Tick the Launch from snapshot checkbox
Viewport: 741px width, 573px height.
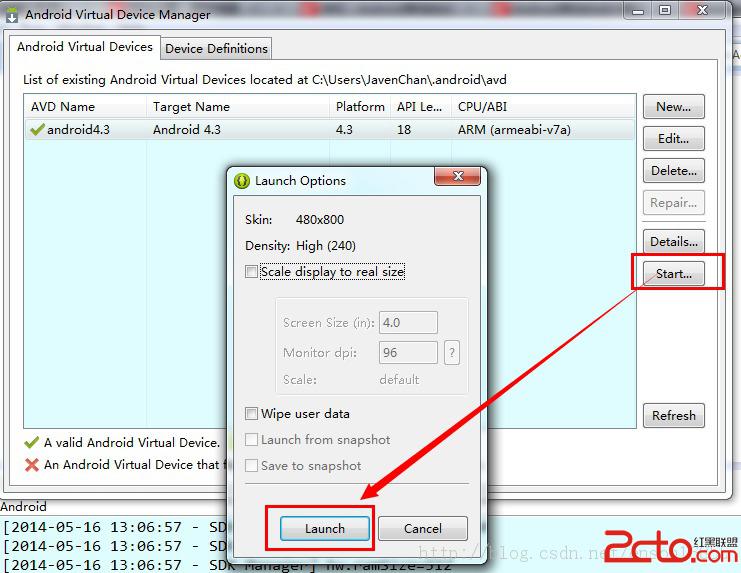click(251, 440)
